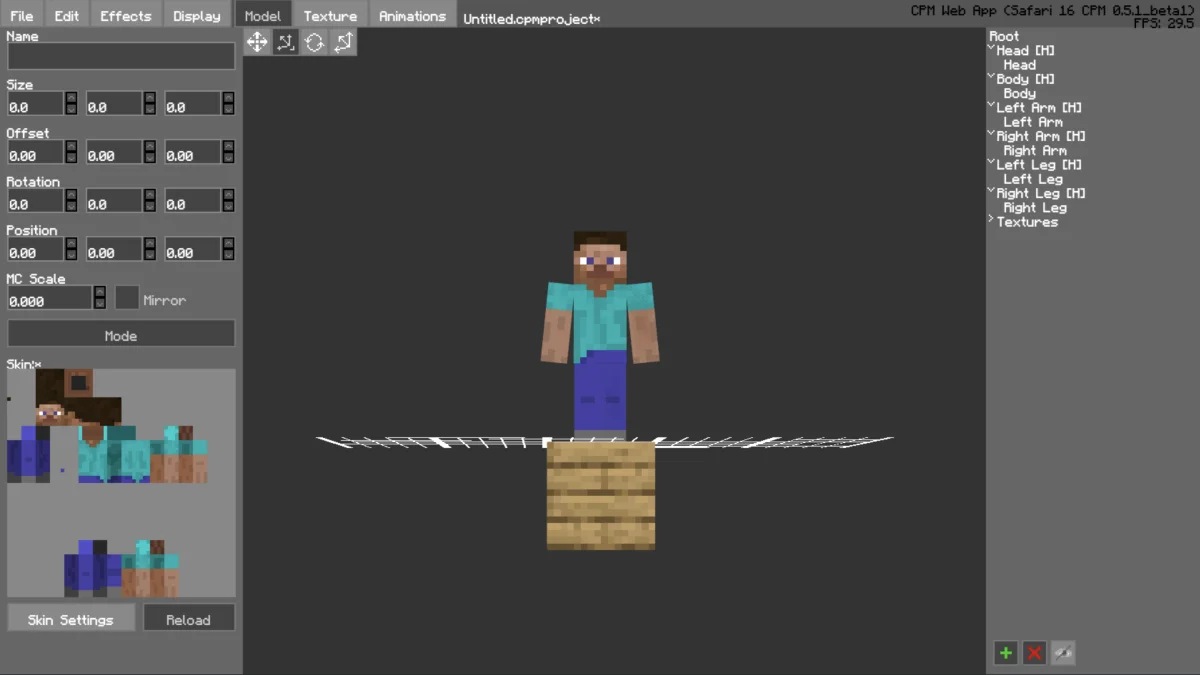Screen dimensions: 1200x675
Task: Click the down arrow on Position Z
Action: pyautogui.click(x=229, y=255)
